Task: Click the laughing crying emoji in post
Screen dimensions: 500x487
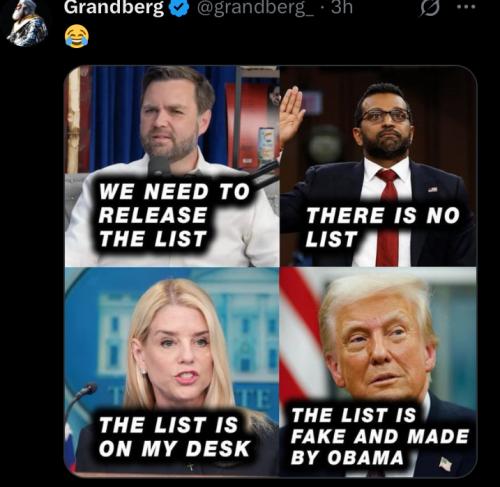Action: coord(77,37)
